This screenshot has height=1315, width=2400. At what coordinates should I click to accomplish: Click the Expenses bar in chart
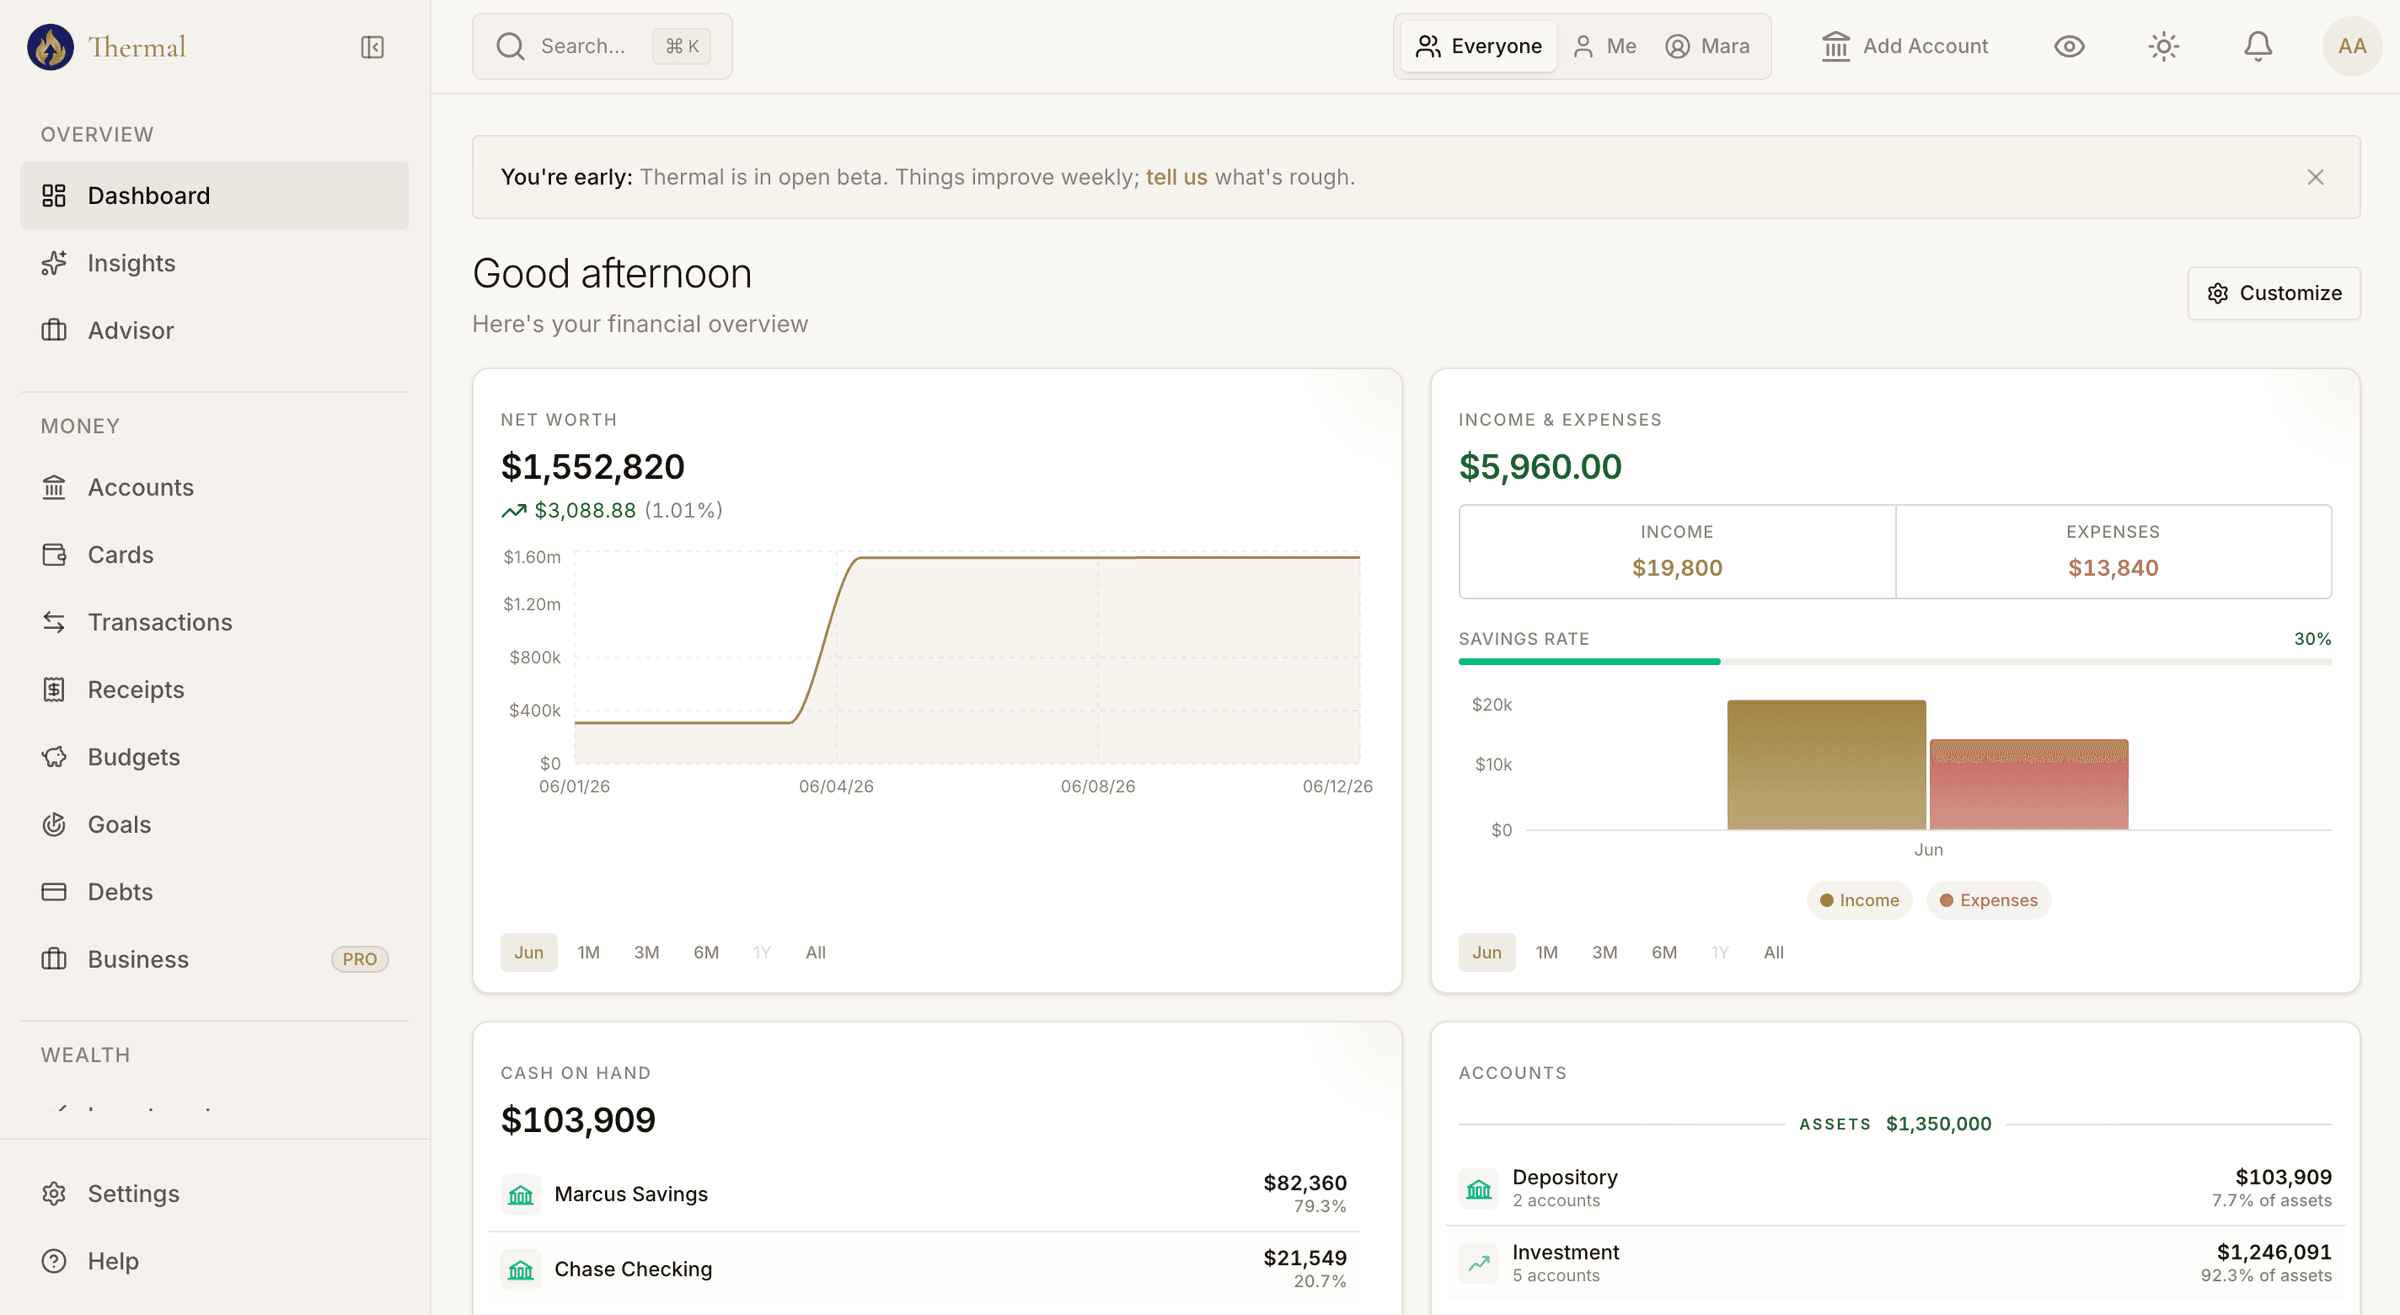tap(2029, 785)
